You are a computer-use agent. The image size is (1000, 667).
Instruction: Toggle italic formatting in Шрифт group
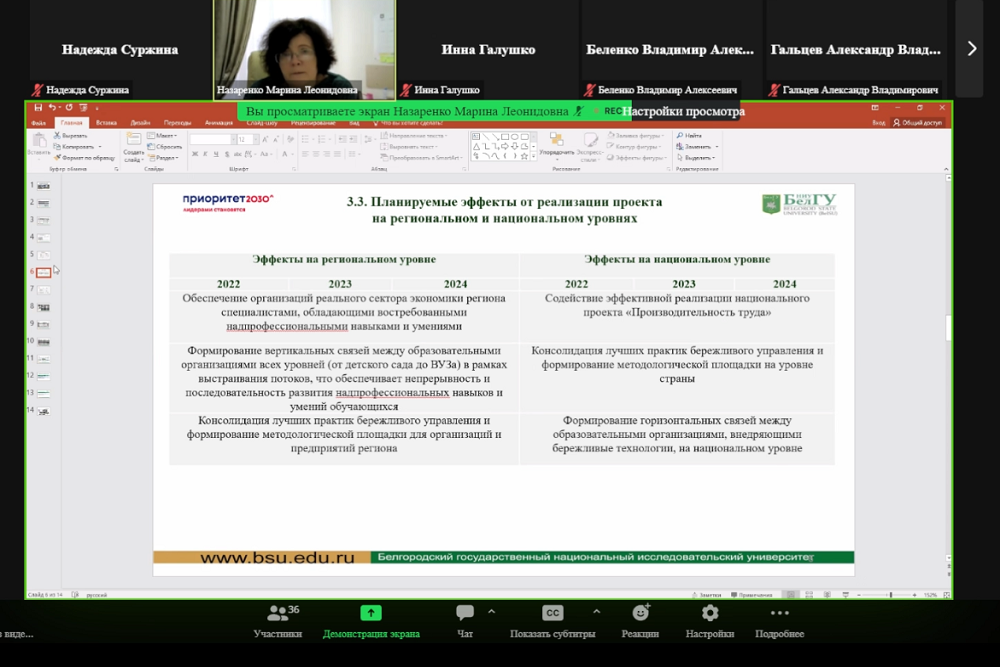coord(205,155)
